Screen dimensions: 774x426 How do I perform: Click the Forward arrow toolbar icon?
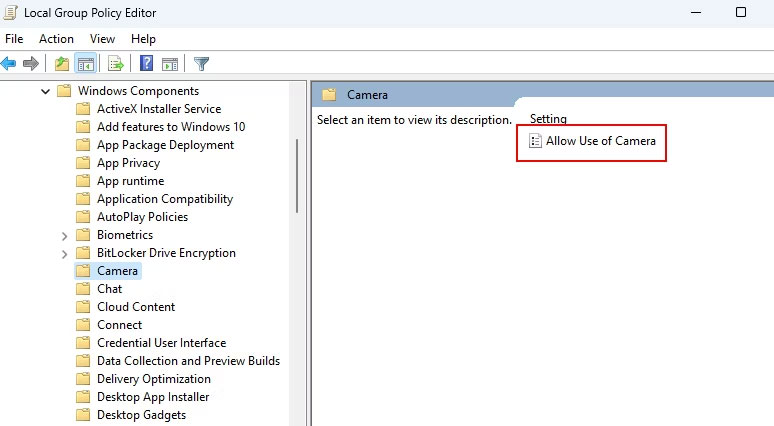click(31, 64)
